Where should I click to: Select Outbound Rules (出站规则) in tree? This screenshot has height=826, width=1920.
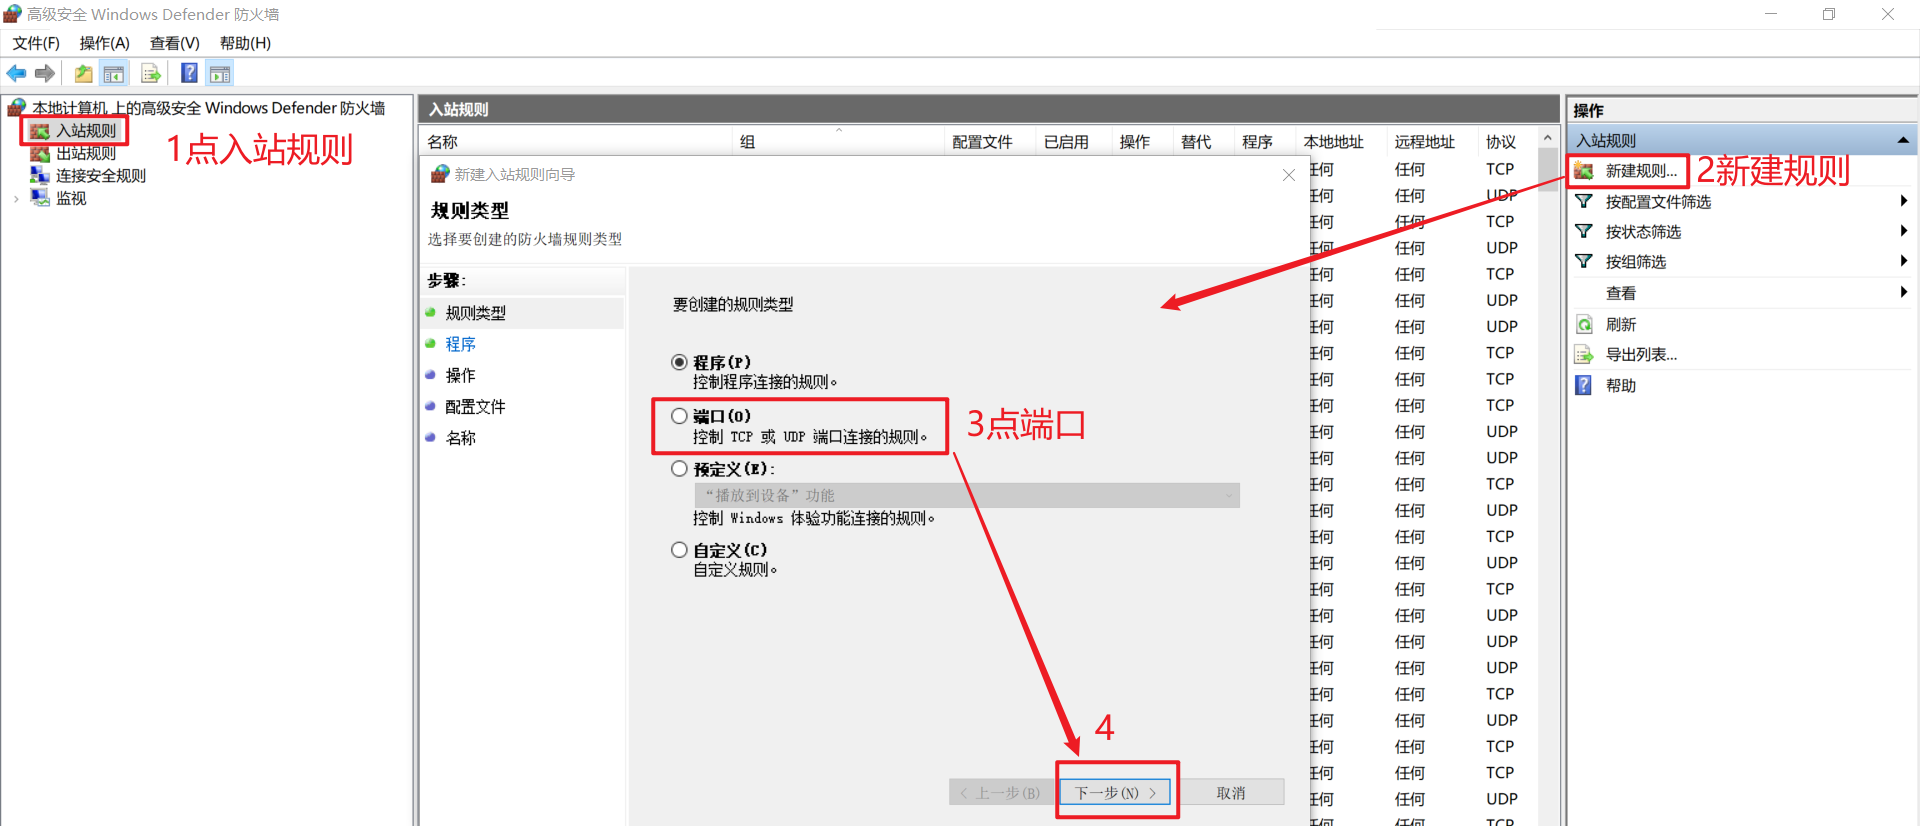click(x=86, y=153)
